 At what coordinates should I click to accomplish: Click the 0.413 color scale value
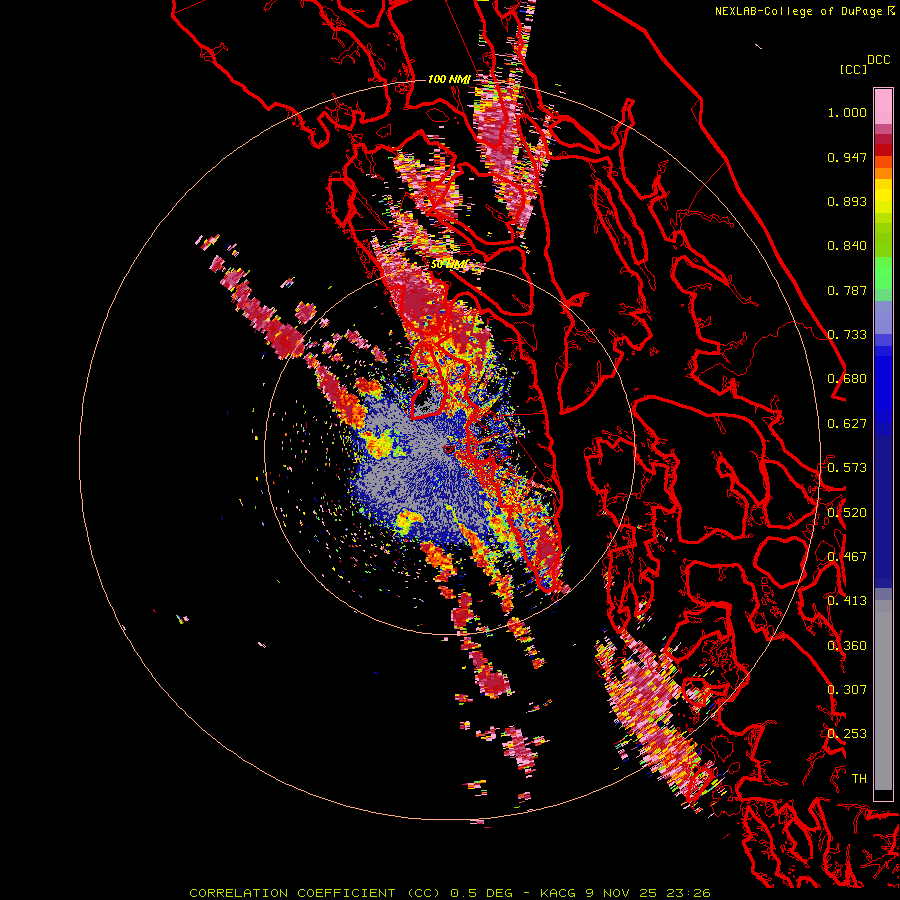tap(847, 601)
